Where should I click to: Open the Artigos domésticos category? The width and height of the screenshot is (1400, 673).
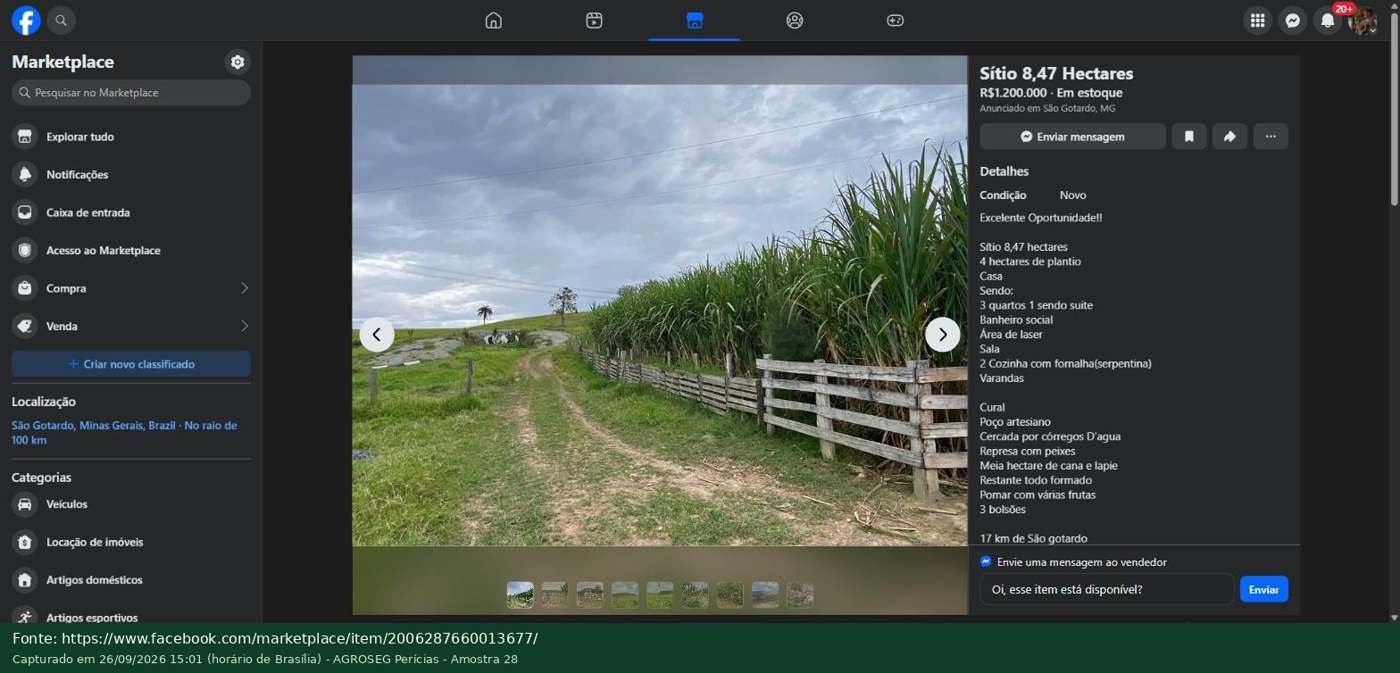click(131, 581)
